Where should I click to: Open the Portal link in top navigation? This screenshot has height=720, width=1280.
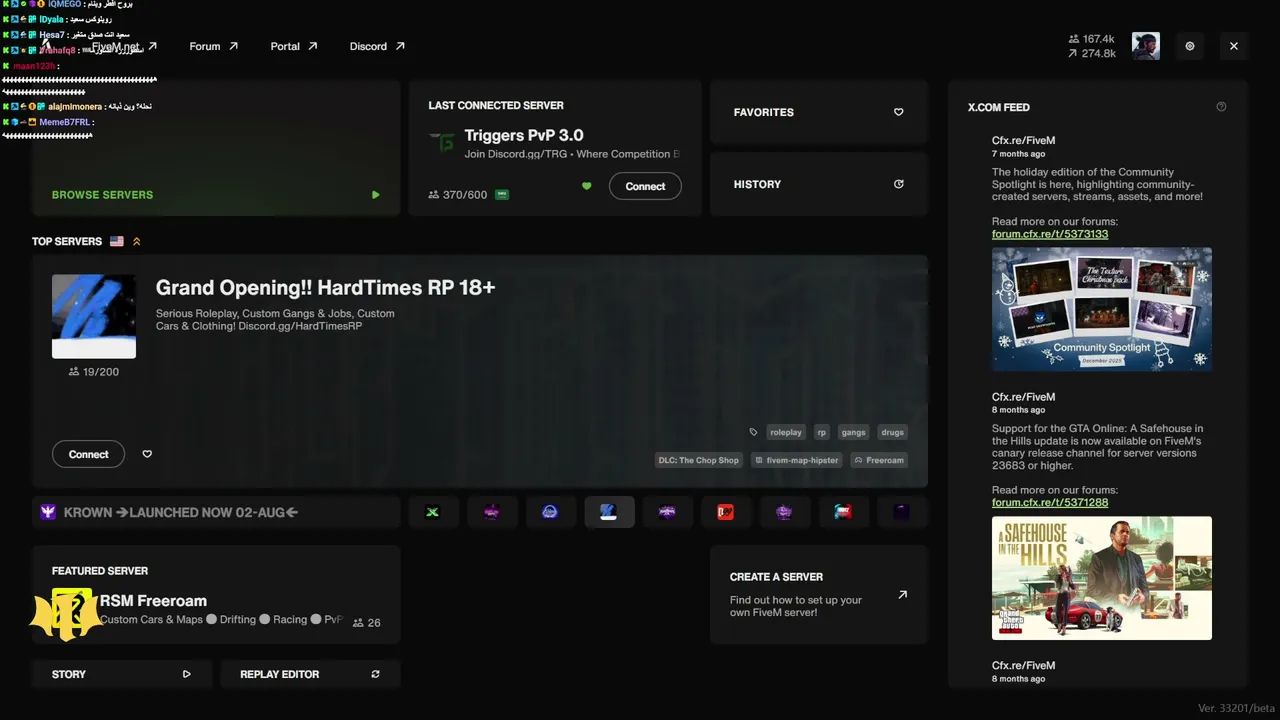click(x=294, y=46)
